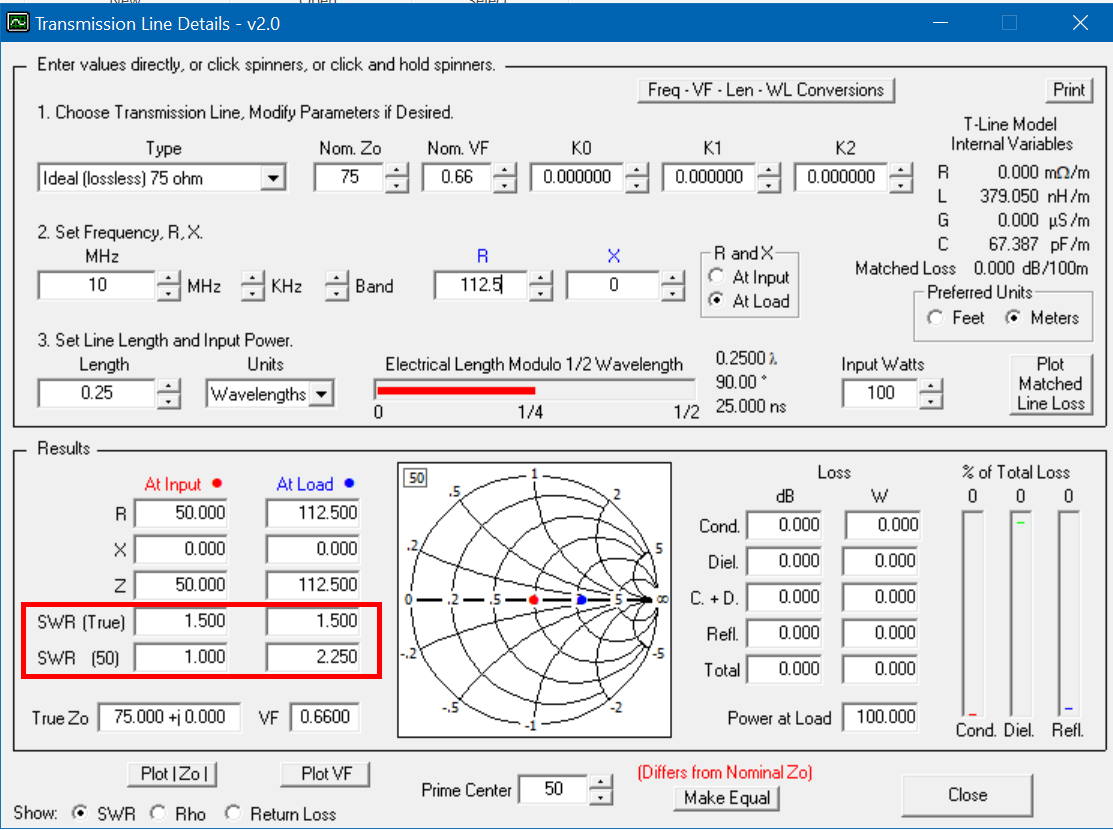The width and height of the screenshot is (1113, 830).
Task: Decrease the Nom. VF spinner value
Action: click(x=505, y=186)
